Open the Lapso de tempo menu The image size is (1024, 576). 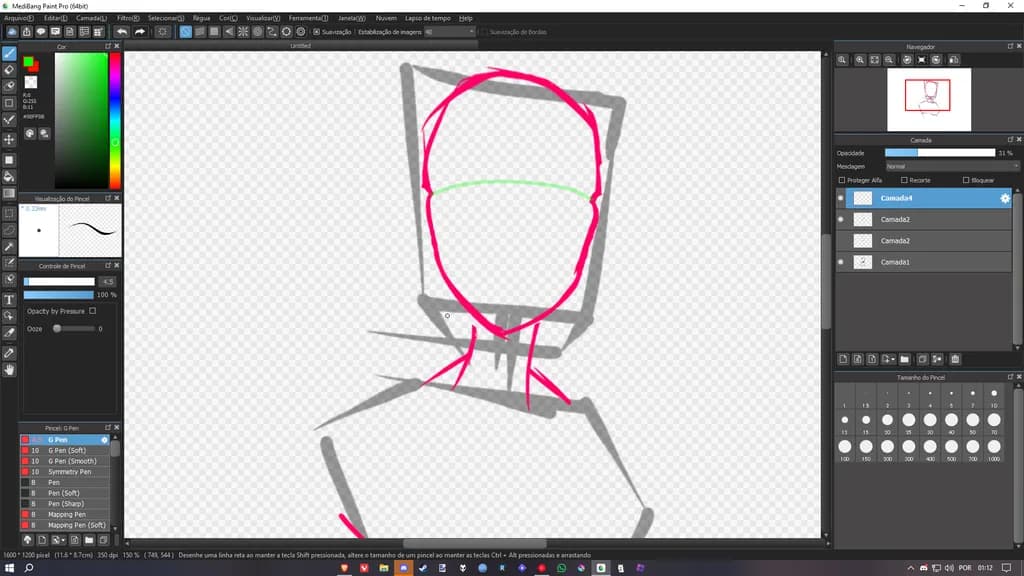428,18
